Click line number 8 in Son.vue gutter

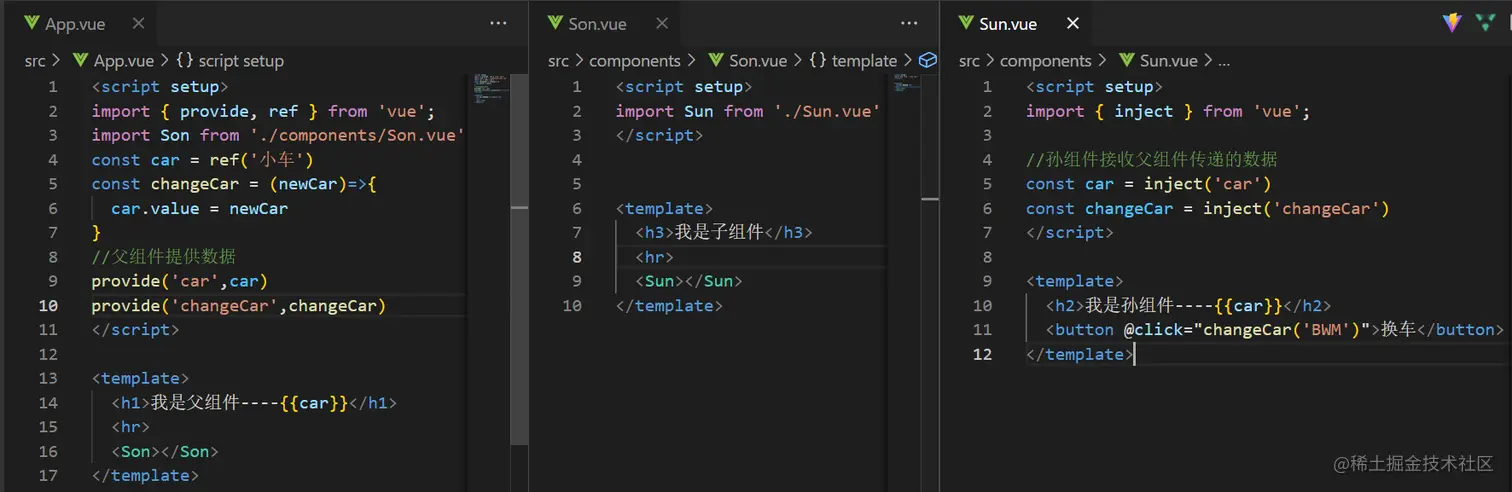[x=576, y=257]
